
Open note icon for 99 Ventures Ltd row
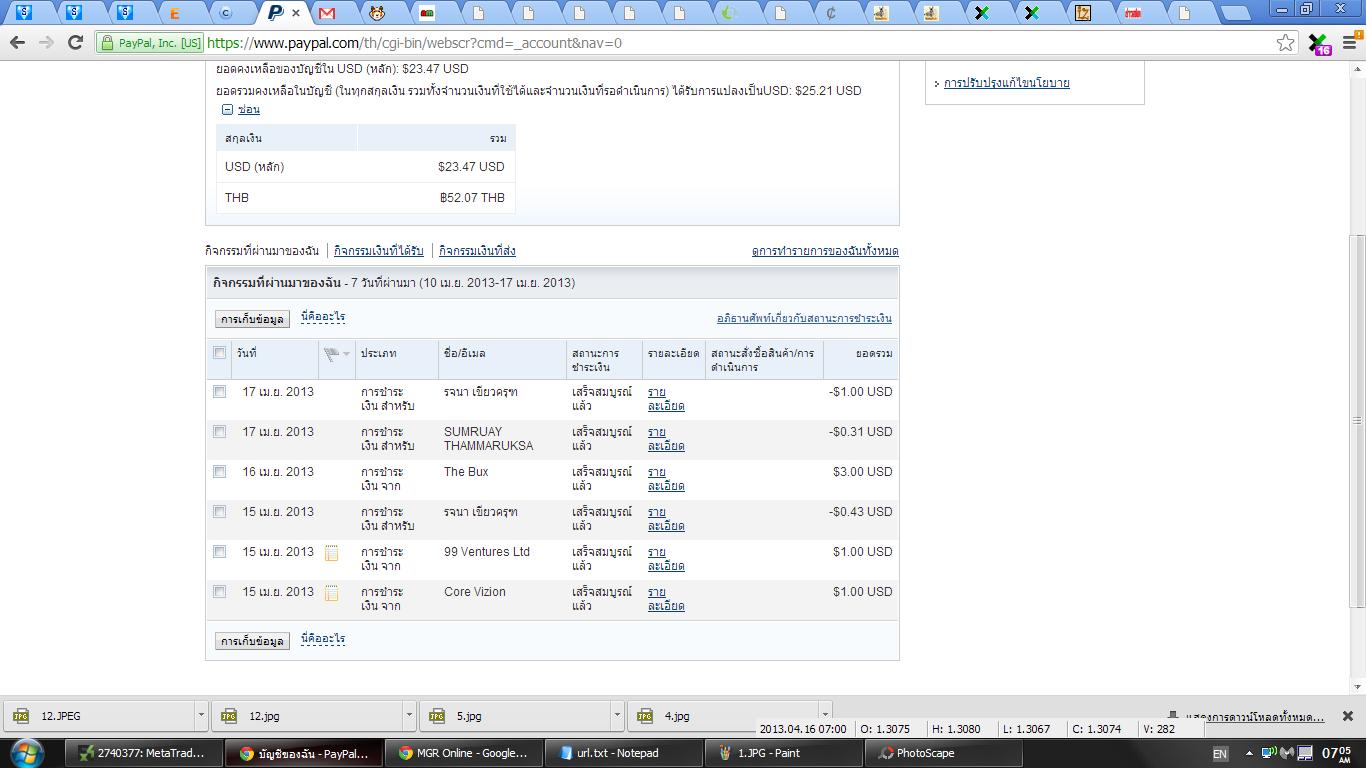click(x=331, y=553)
